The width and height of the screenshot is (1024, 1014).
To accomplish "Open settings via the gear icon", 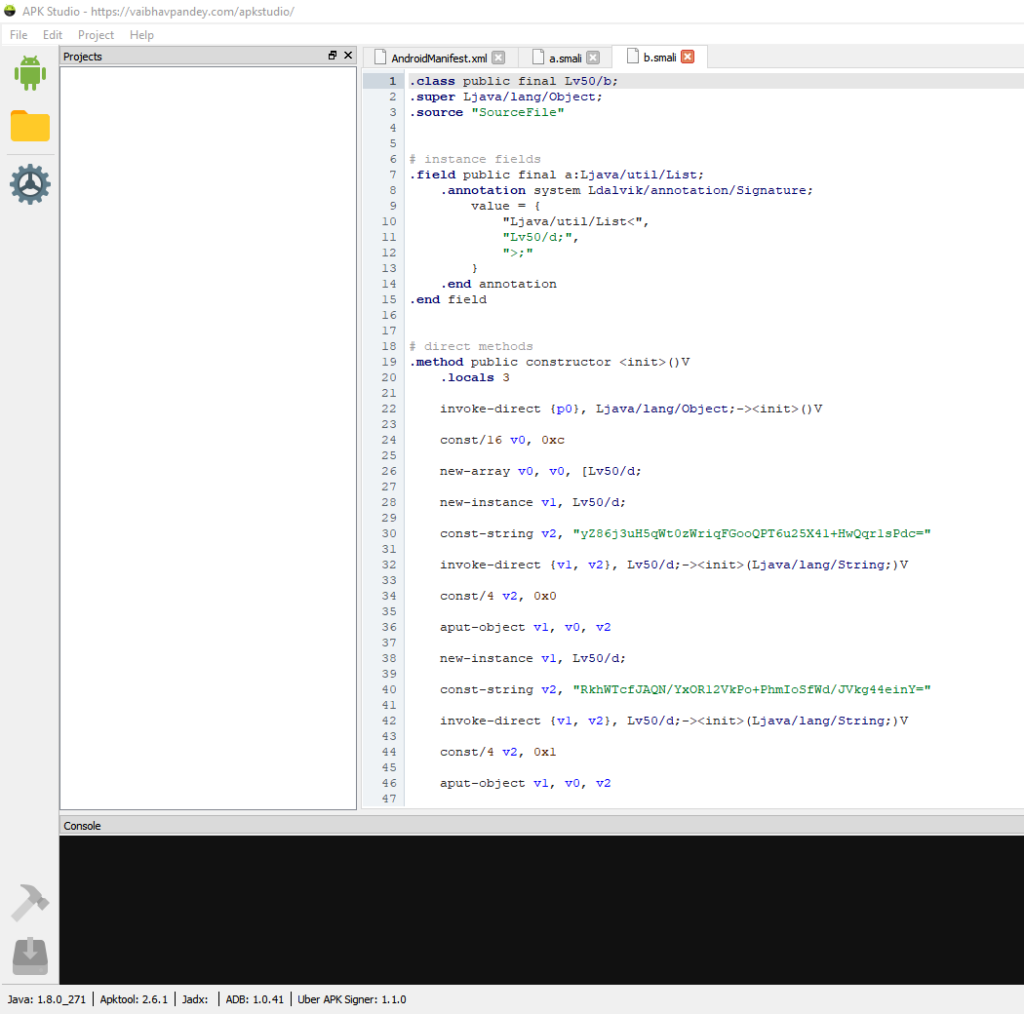I will coord(30,185).
